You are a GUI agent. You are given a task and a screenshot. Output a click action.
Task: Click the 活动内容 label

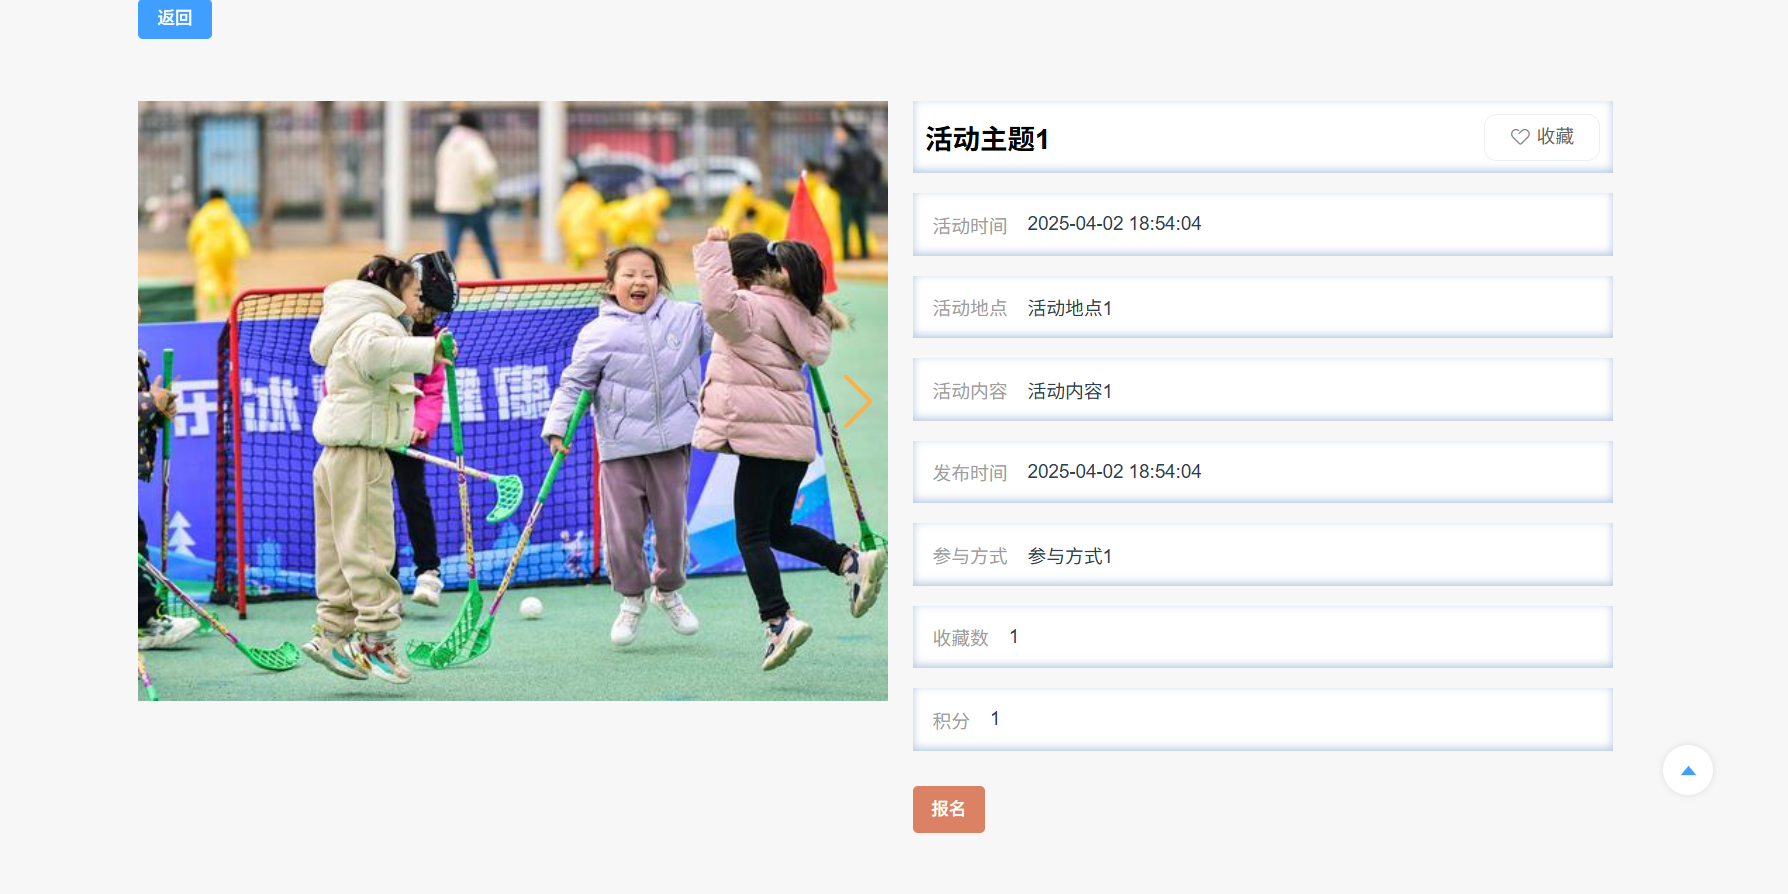(969, 391)
